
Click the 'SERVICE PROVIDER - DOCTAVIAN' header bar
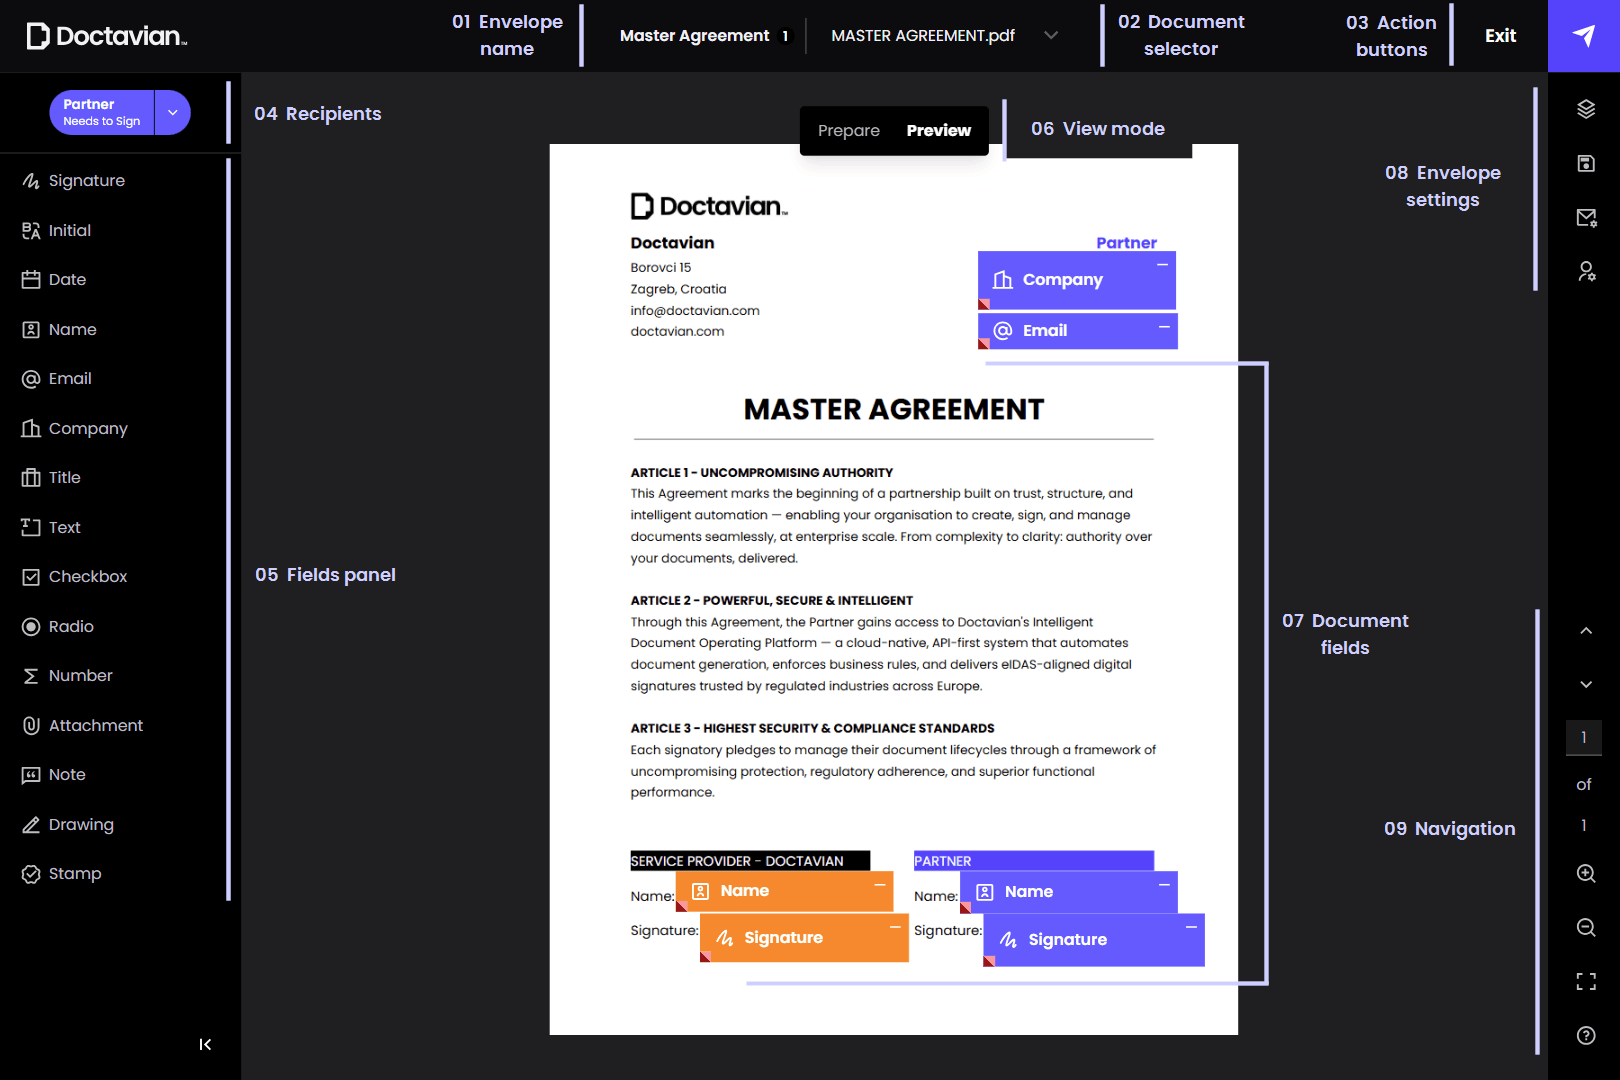(750, 861)
